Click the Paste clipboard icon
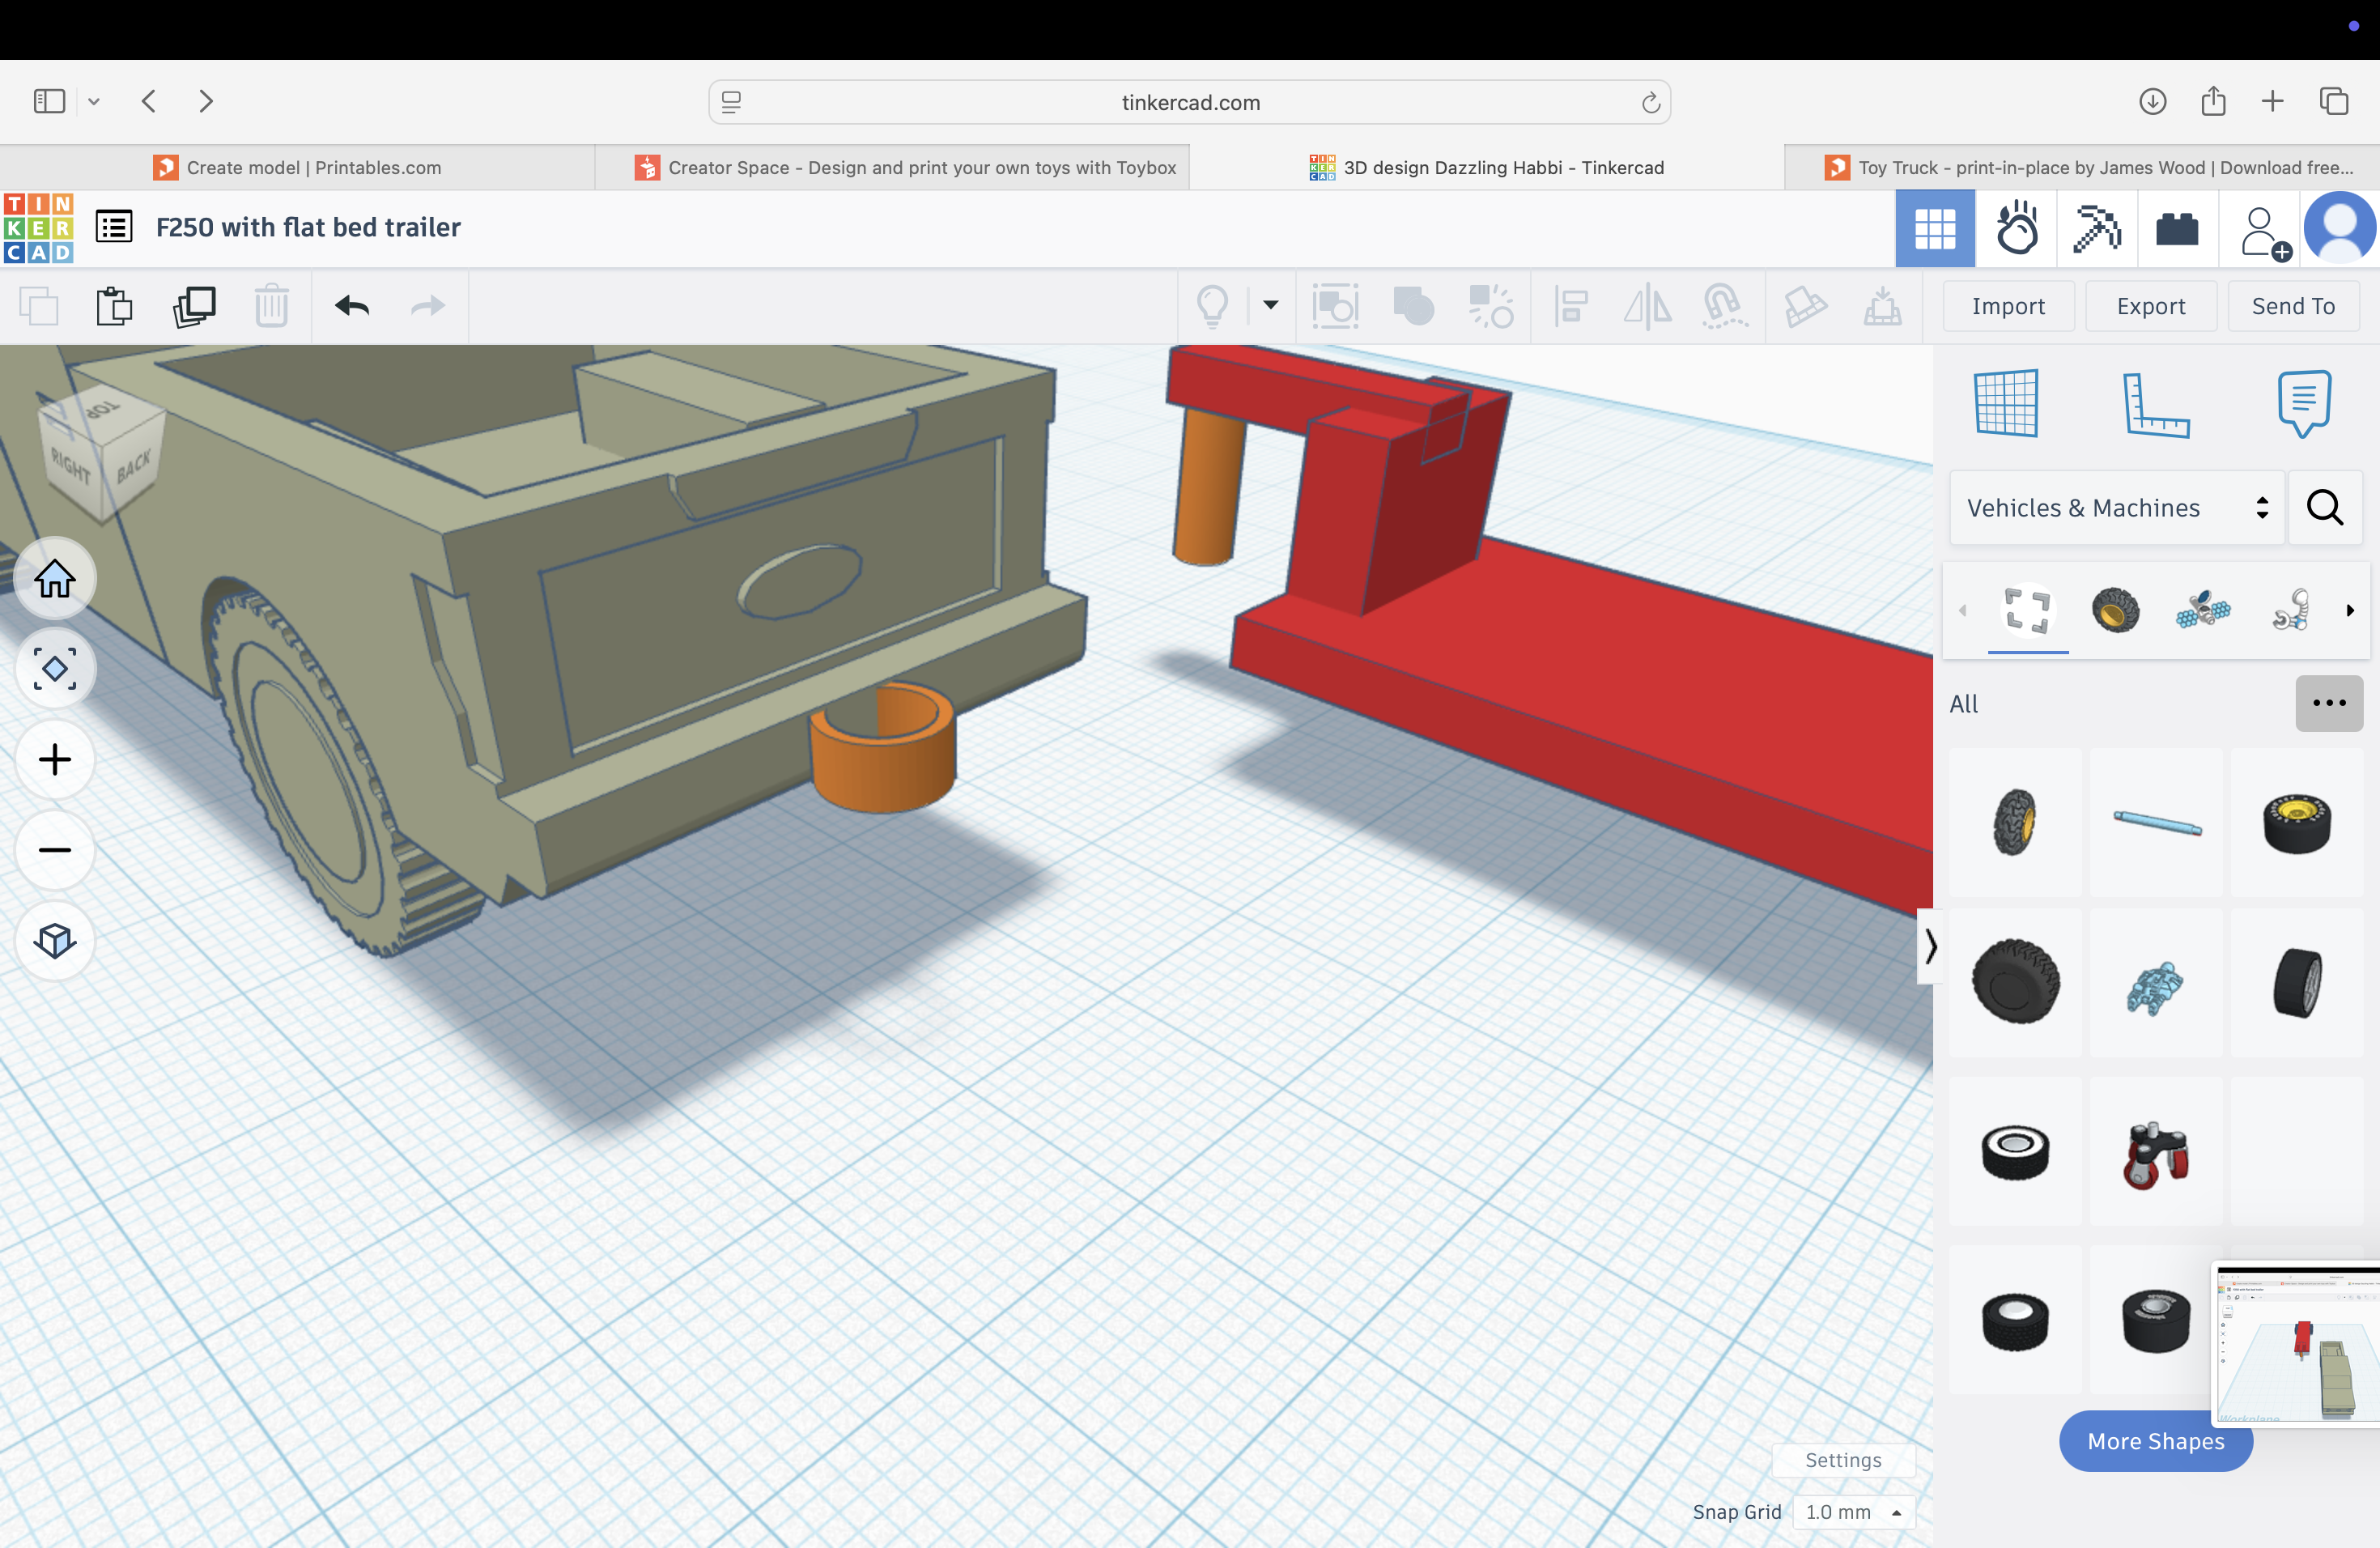Screen dimensions: 2380x1548 [114, 306]
